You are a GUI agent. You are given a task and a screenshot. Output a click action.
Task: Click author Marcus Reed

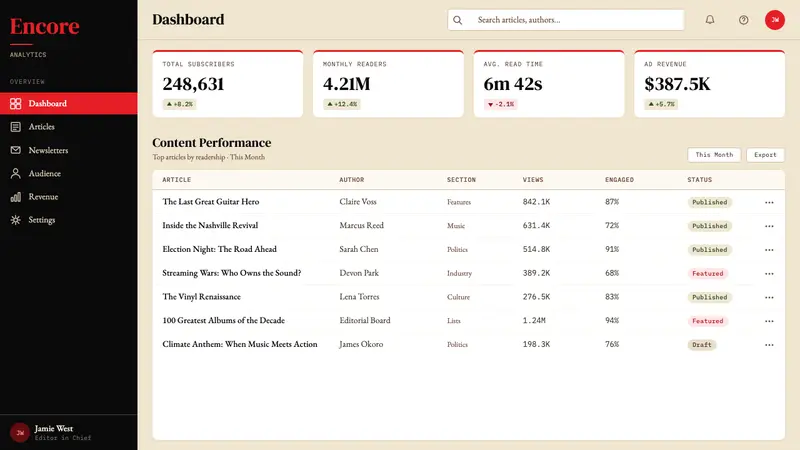[x=361, y=225]
